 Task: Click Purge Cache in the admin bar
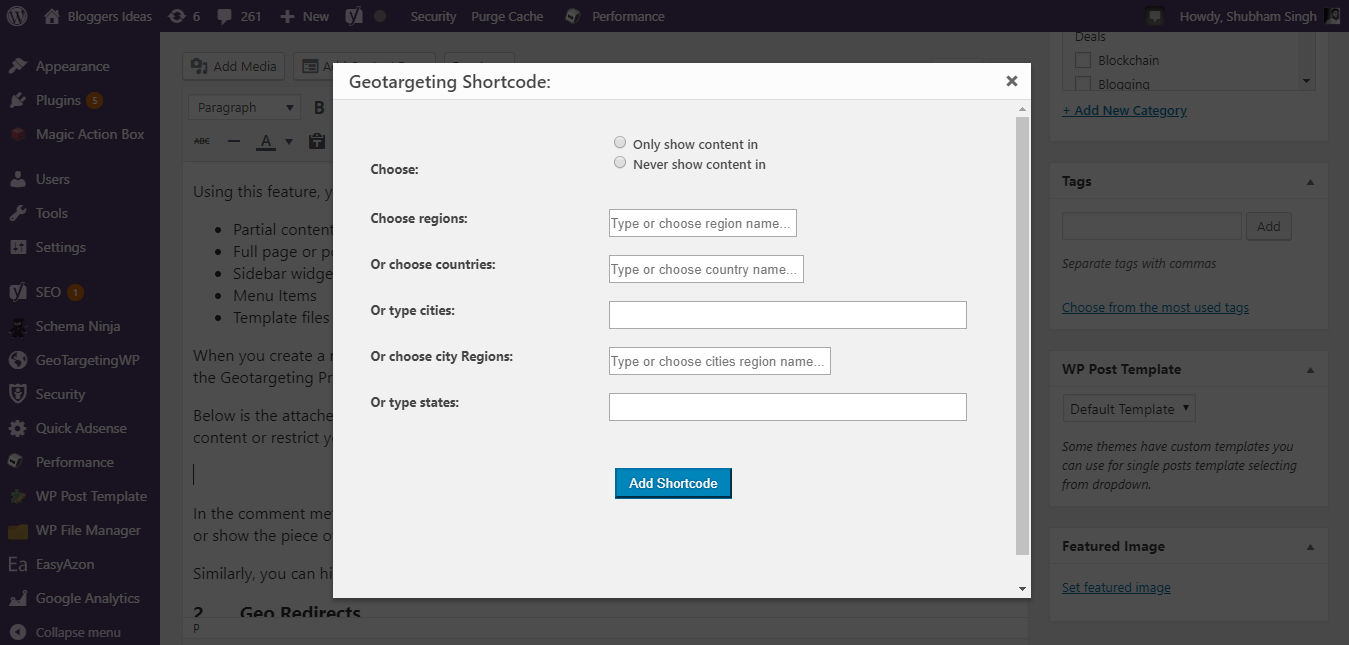(508, 16)
